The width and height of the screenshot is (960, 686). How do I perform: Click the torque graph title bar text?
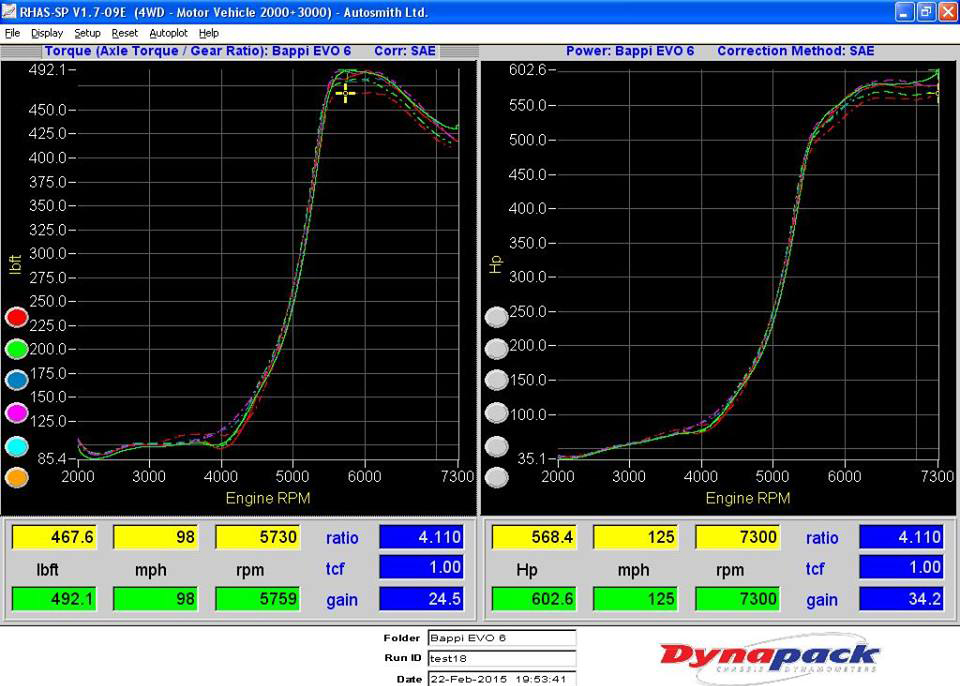pyautogui.click(x=241, y=51)
